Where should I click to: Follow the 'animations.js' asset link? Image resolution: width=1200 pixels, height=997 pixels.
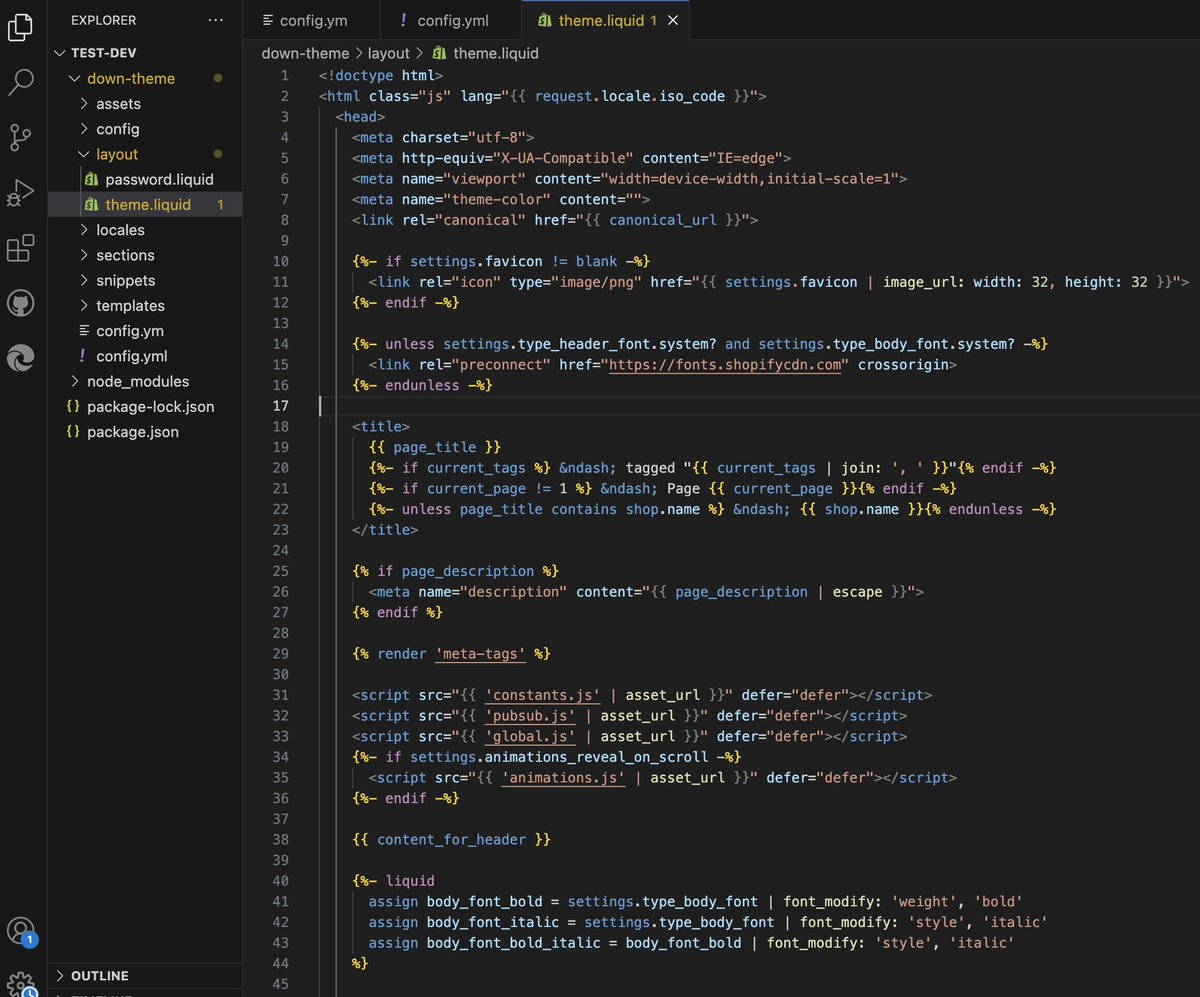click(x=563, y=777)
